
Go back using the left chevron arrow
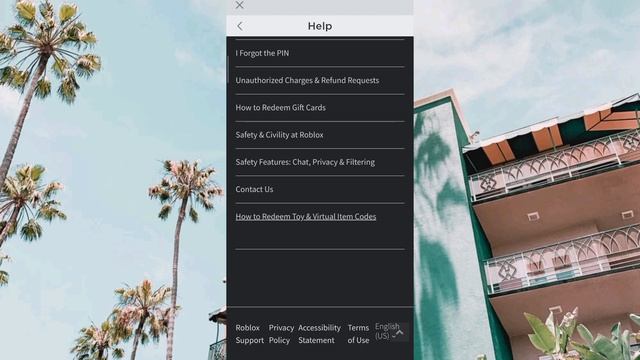click(240, 26)
